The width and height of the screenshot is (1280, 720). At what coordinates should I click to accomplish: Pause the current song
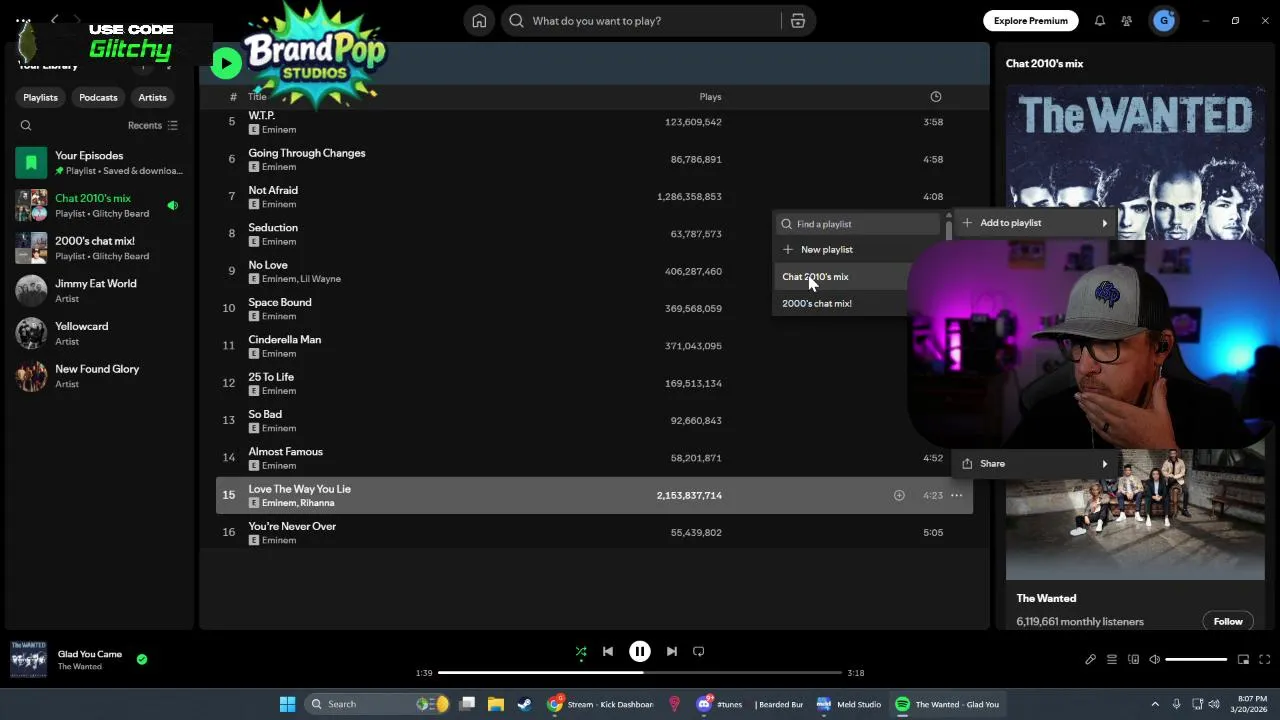(x=640, y=651)
